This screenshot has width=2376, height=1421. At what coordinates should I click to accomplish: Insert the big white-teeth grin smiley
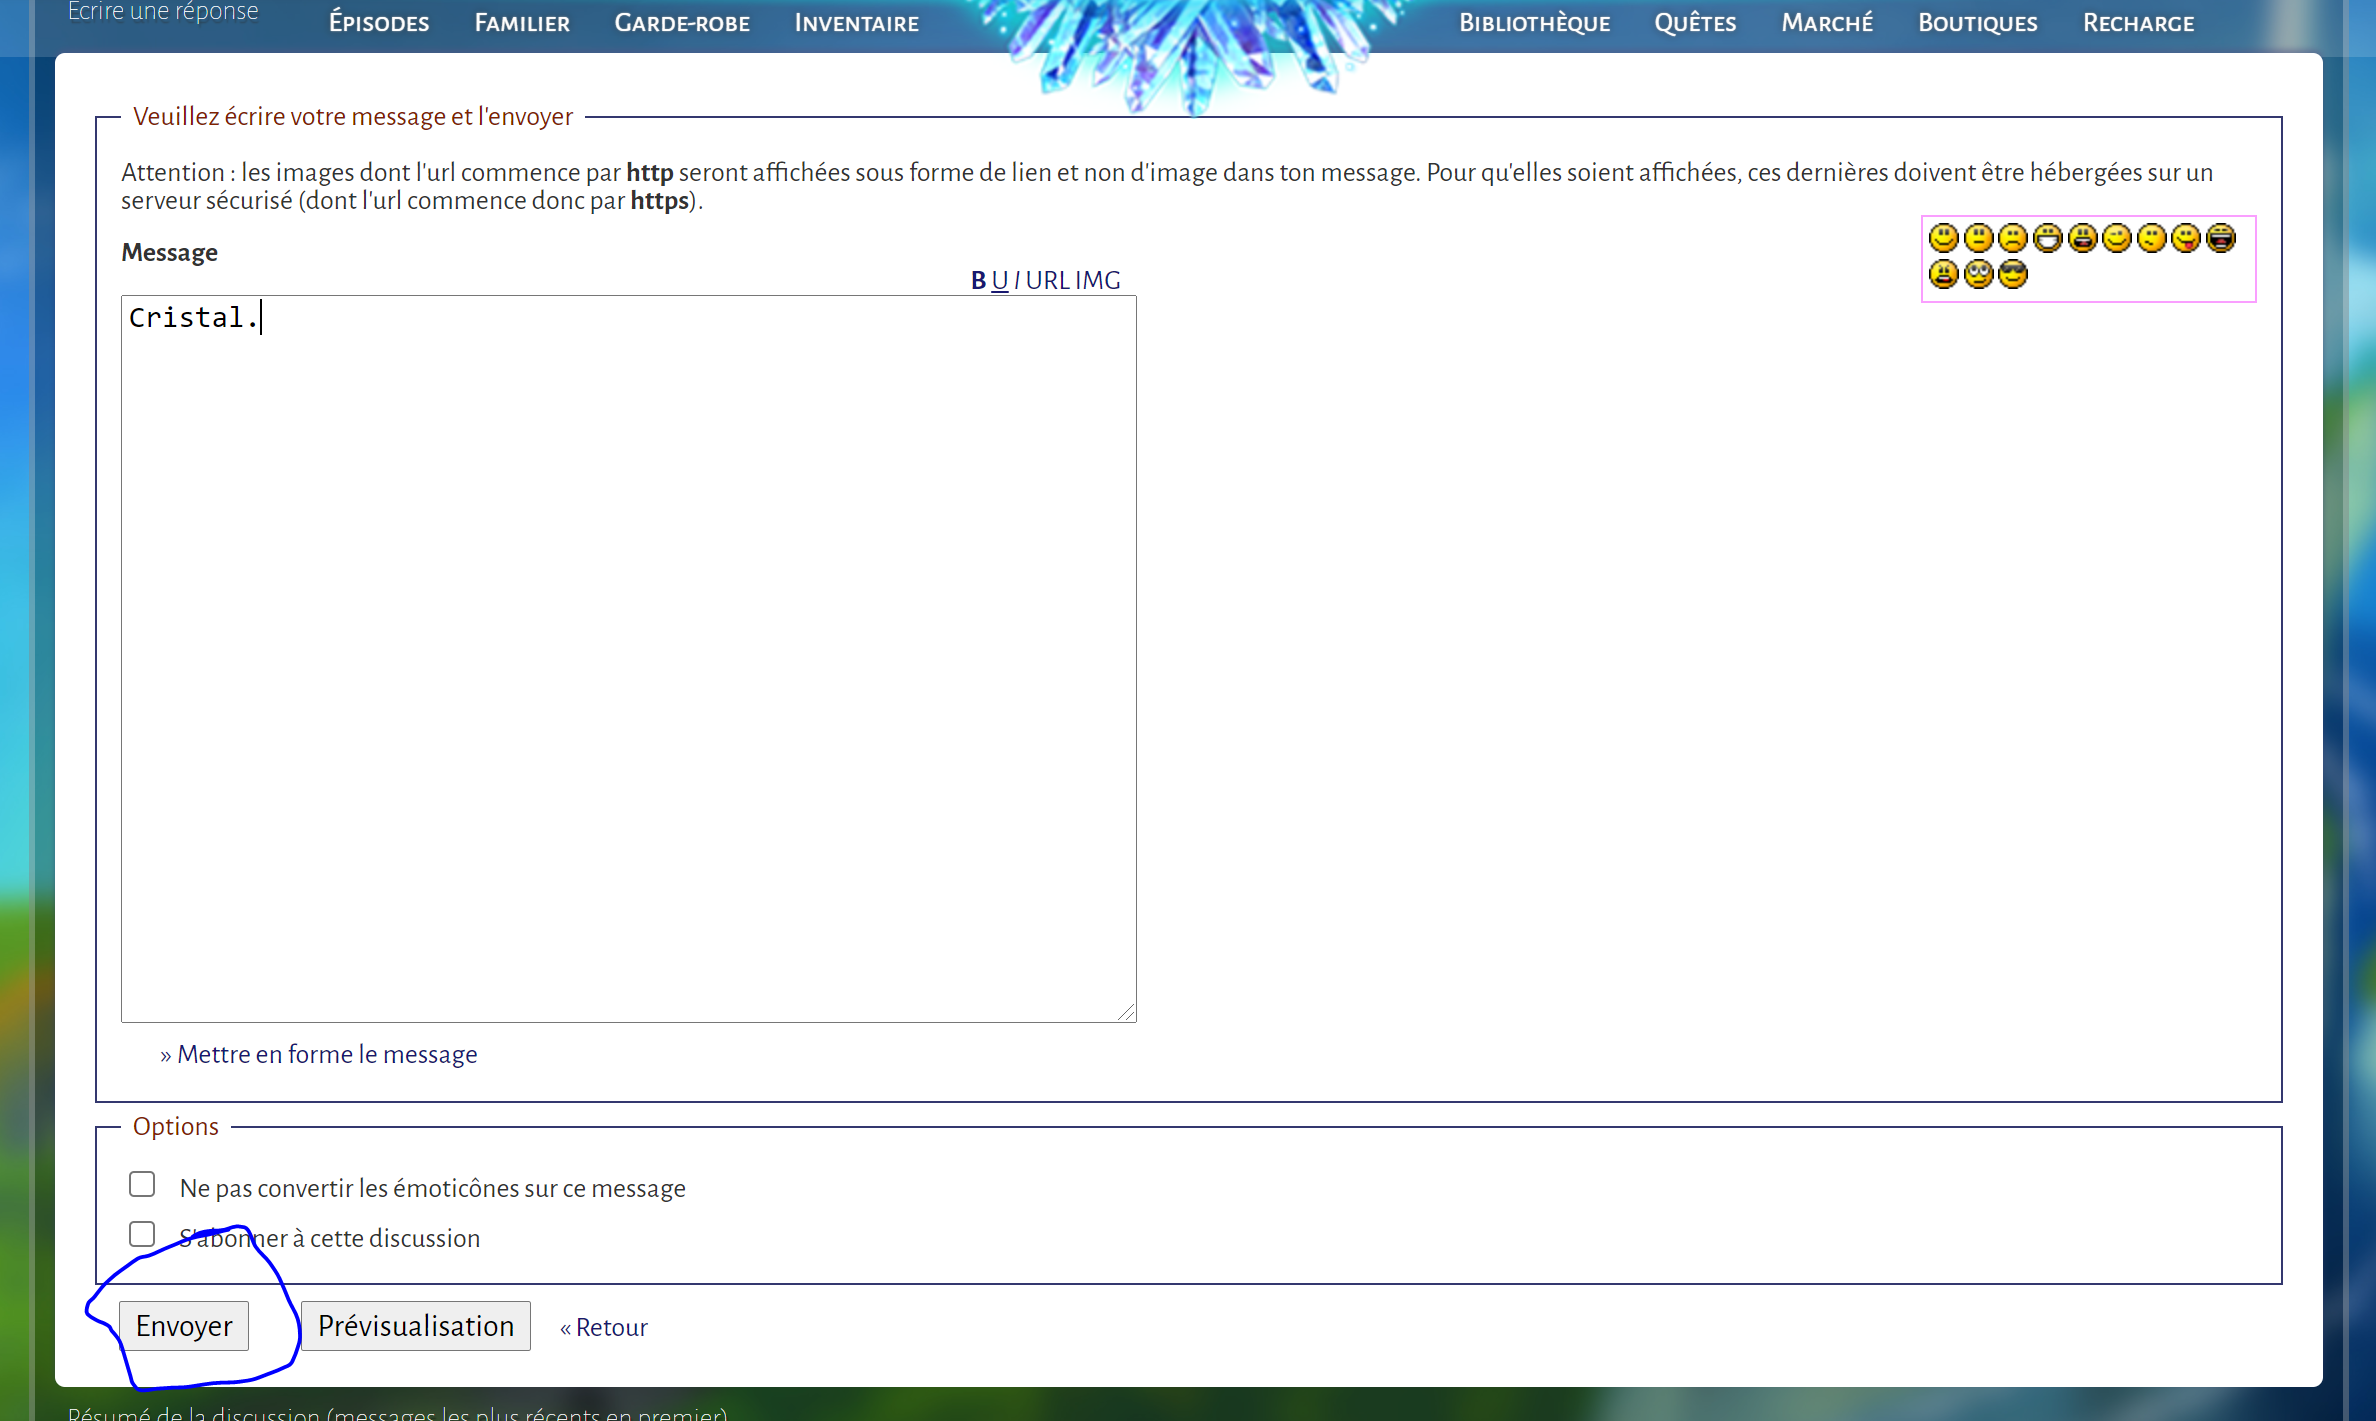coord(2048,238)
